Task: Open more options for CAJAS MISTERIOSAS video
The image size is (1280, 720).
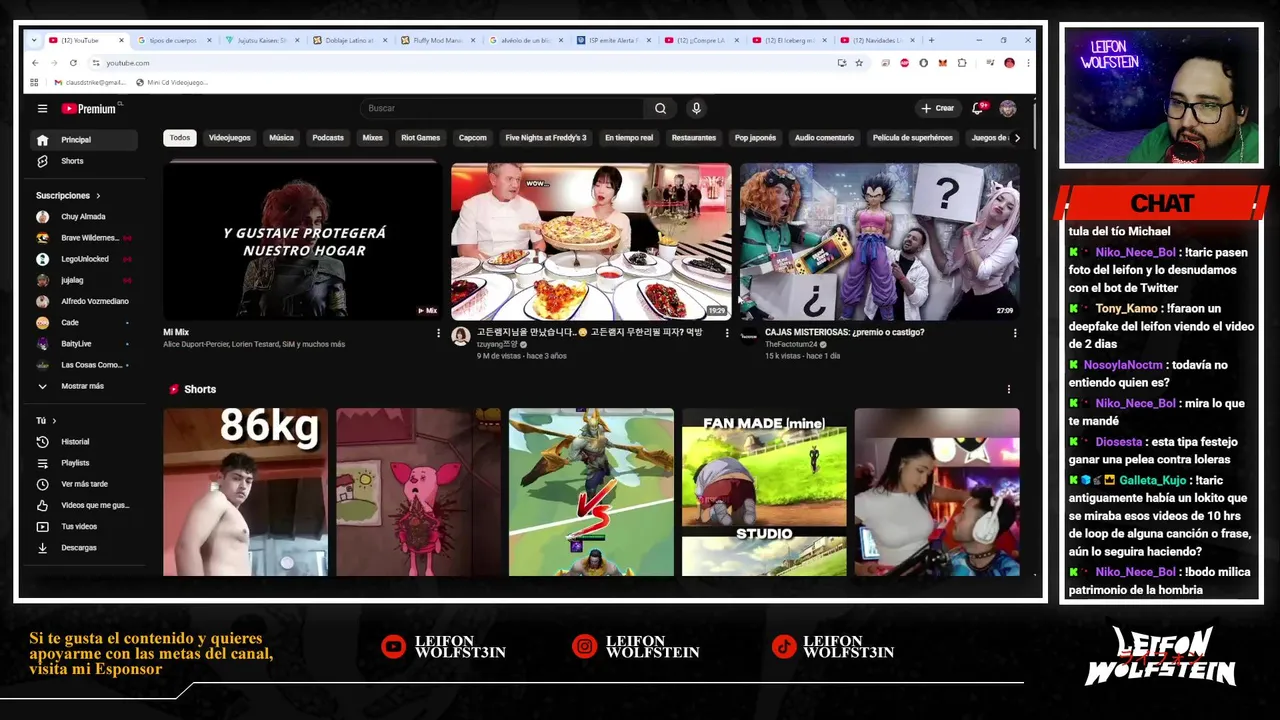Action: (1014, 333)
